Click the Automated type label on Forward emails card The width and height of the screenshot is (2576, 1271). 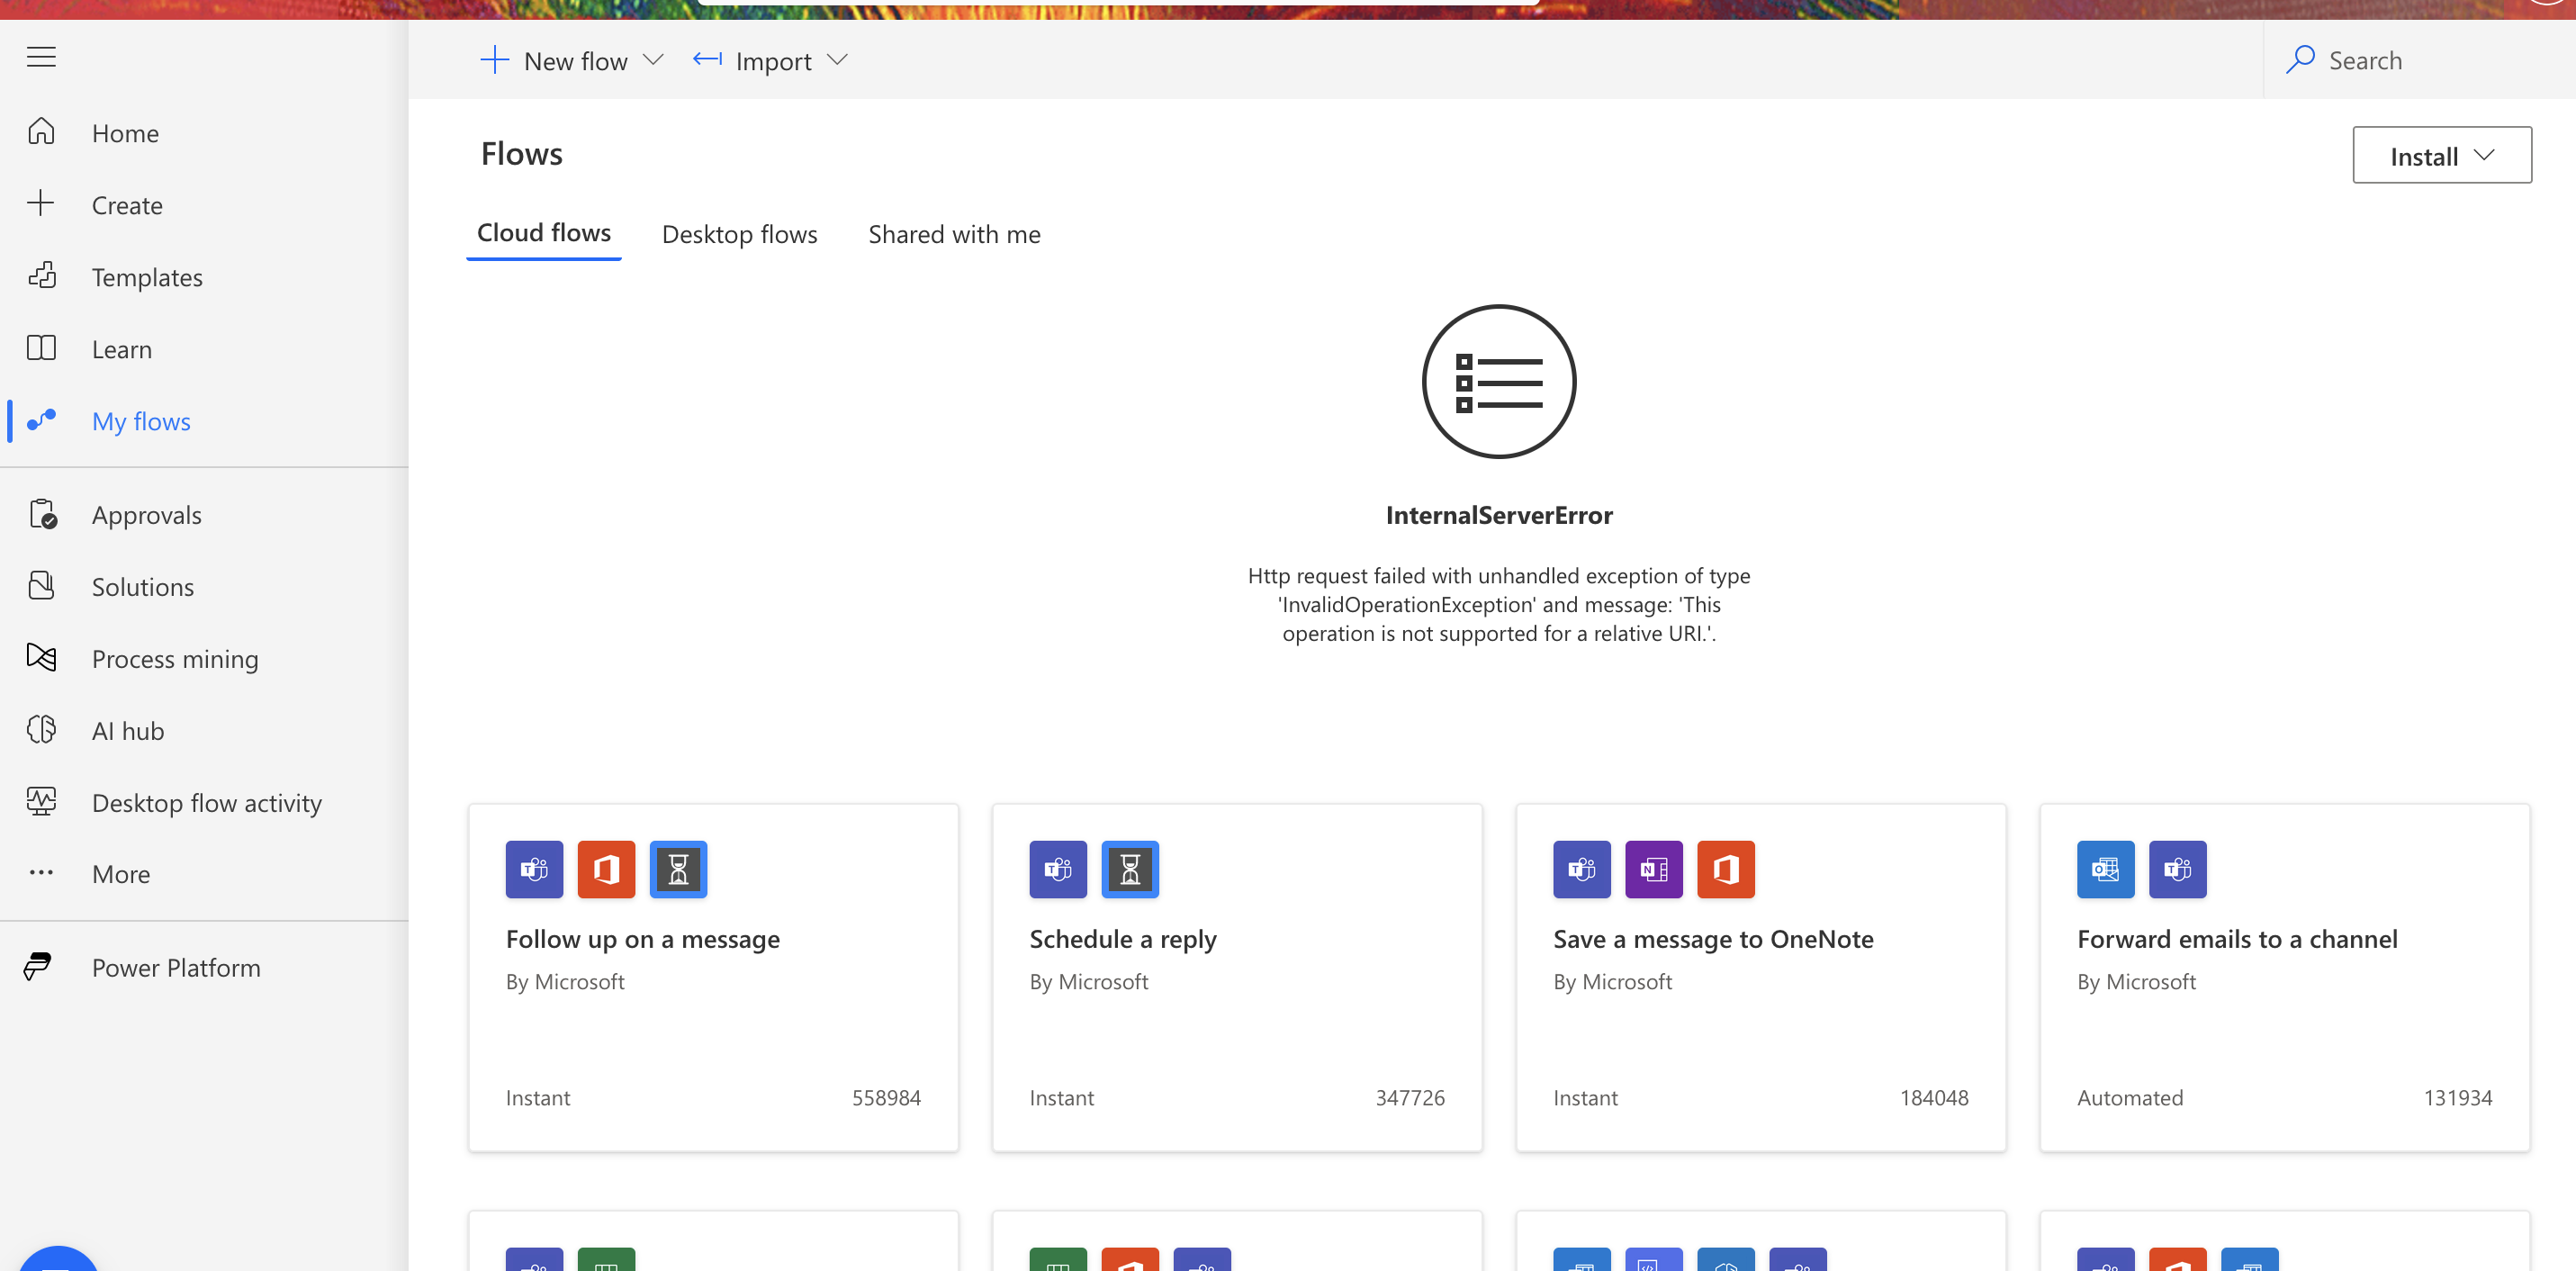click(2130, 1097)
